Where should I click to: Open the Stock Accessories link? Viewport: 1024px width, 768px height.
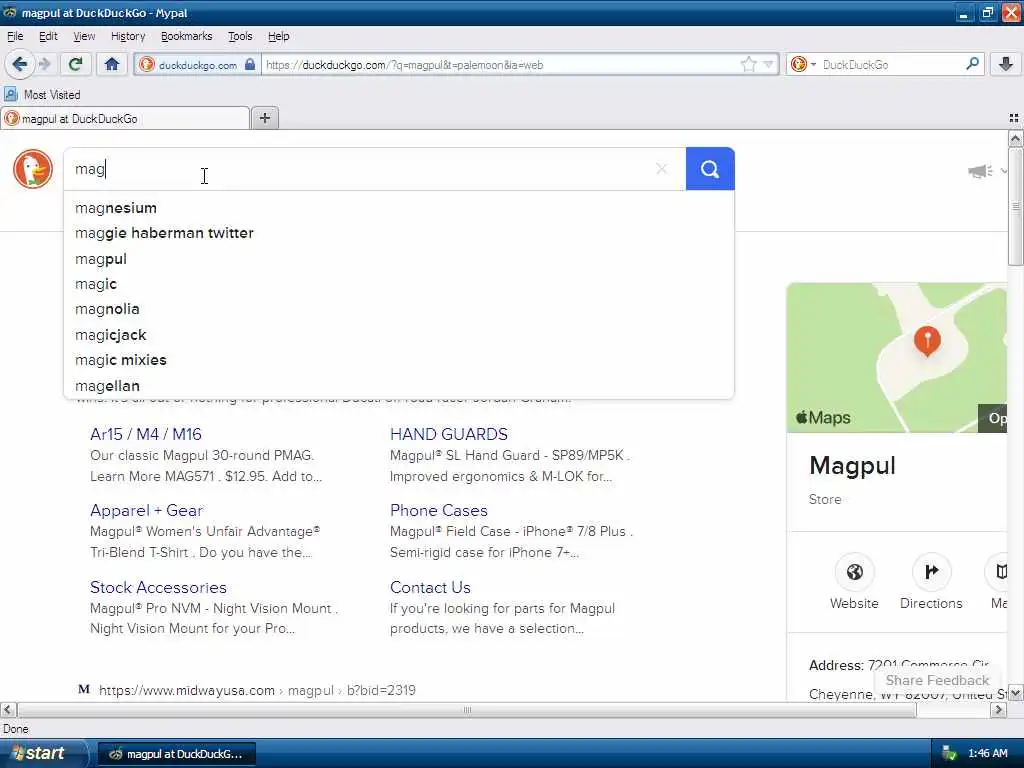click(158, 587)
